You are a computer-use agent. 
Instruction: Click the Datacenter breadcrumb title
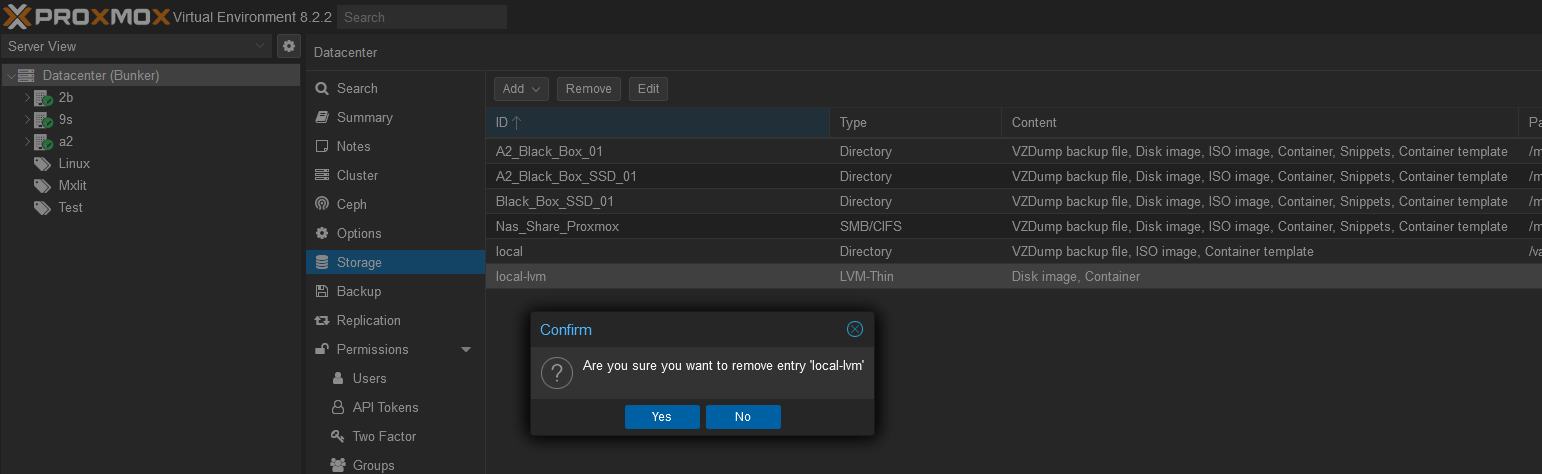click(x=346, y=52)
